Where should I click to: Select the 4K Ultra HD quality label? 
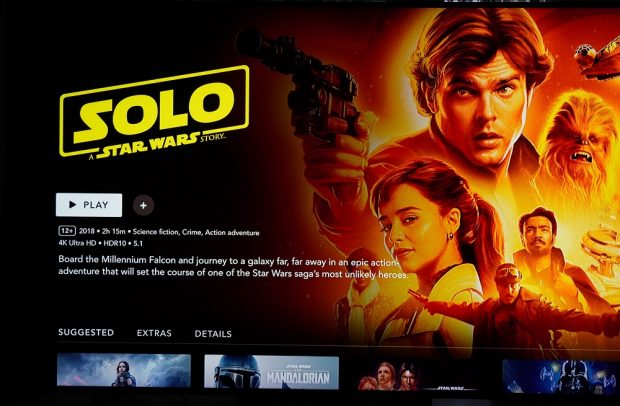tap(78, 243)
